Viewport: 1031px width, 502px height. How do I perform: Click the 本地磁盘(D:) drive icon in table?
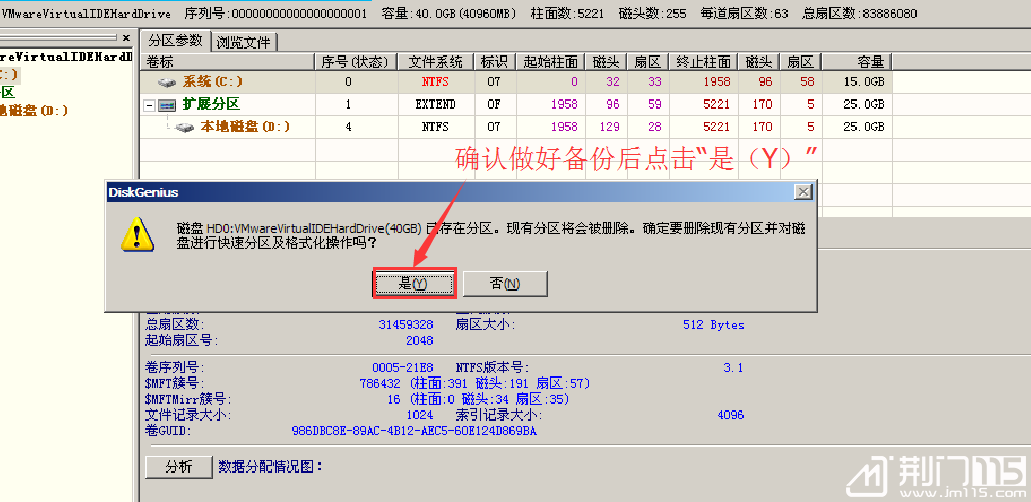[185, 127]
